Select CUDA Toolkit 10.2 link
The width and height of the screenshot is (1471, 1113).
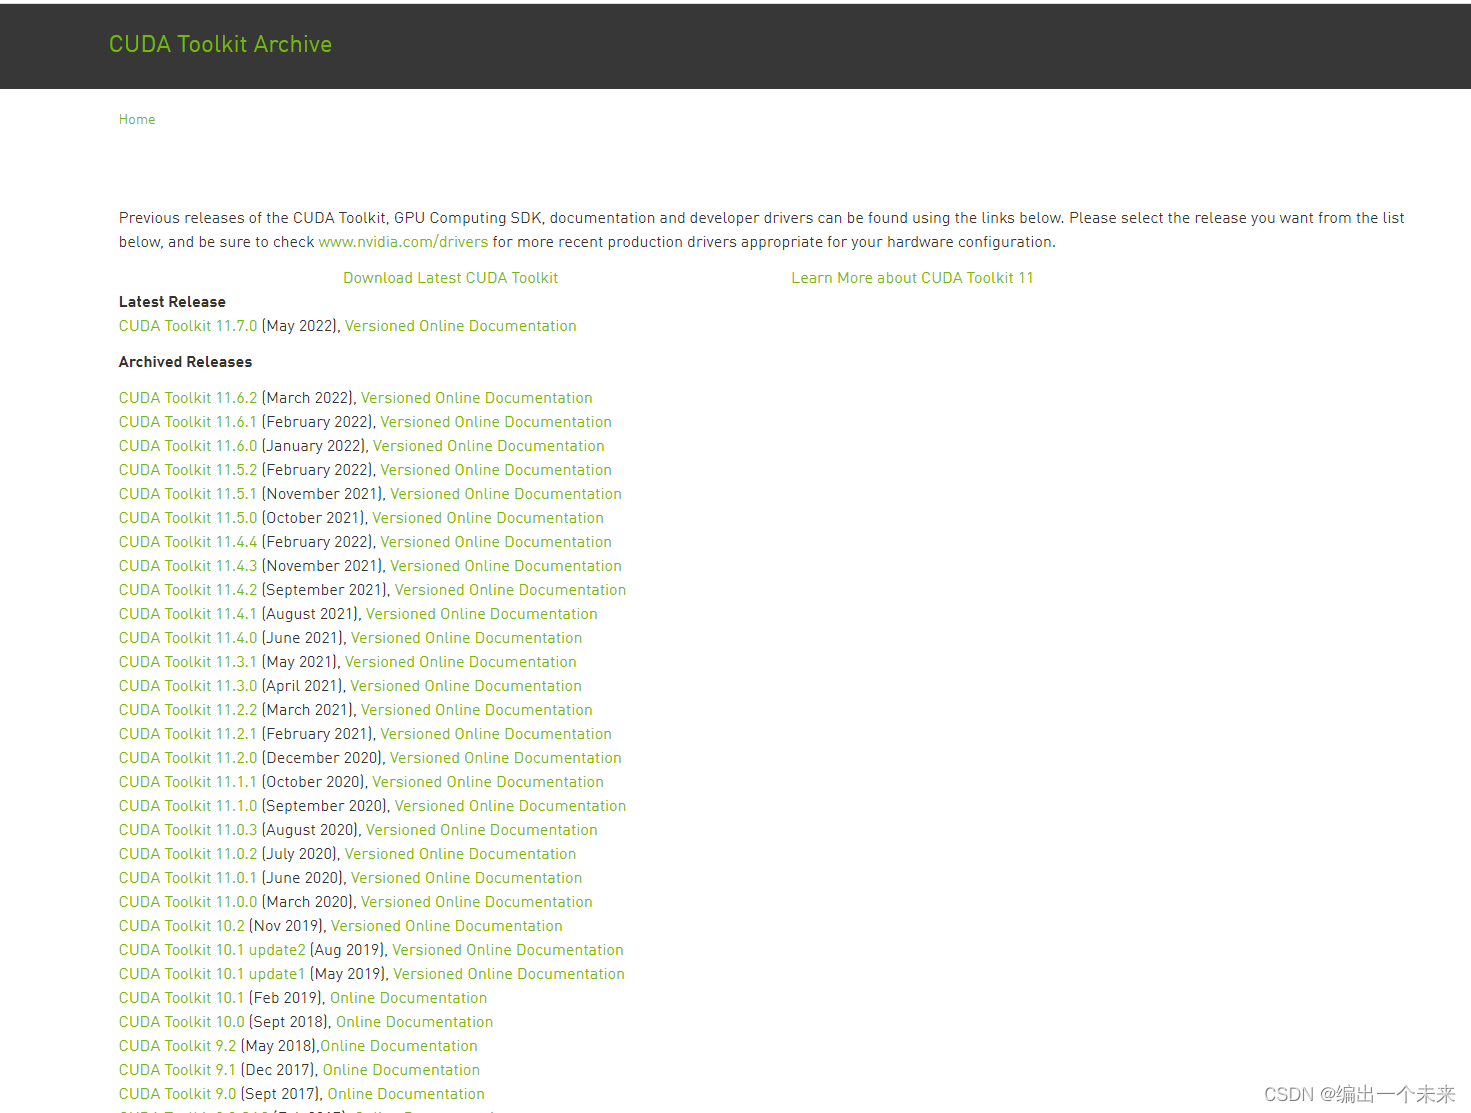point(182,926)
